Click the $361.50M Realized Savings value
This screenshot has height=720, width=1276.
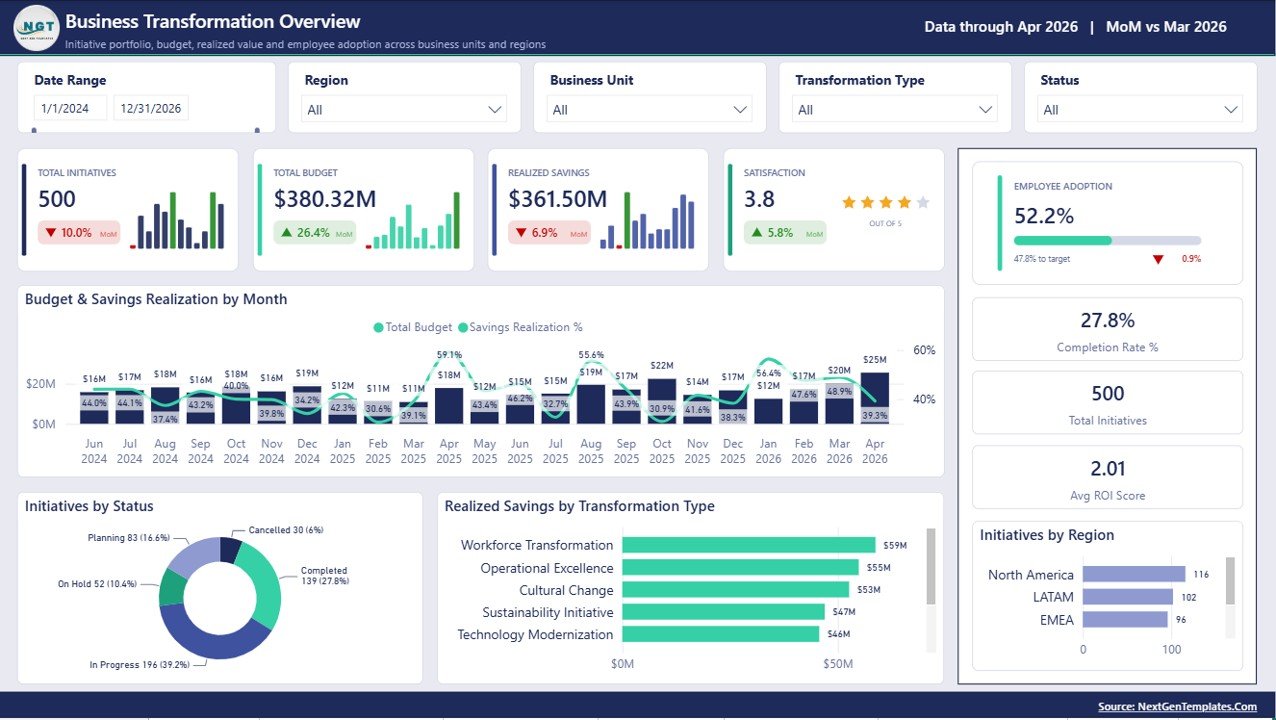click(558, 199)
